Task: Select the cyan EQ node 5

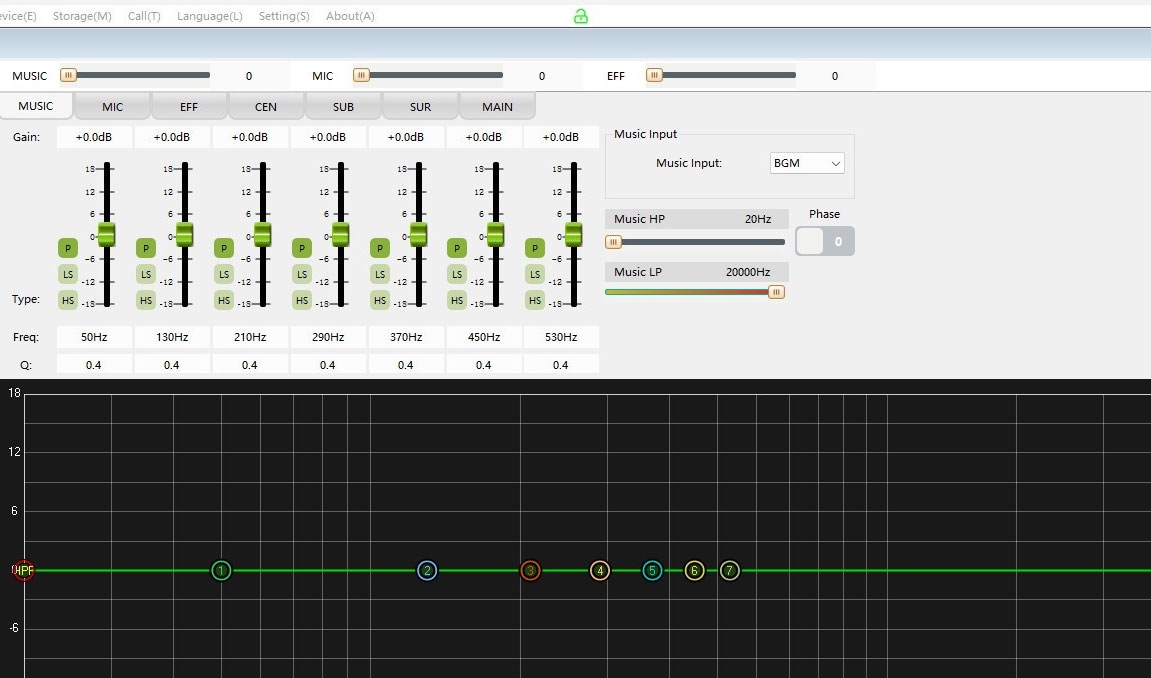Action: point(651,571)
